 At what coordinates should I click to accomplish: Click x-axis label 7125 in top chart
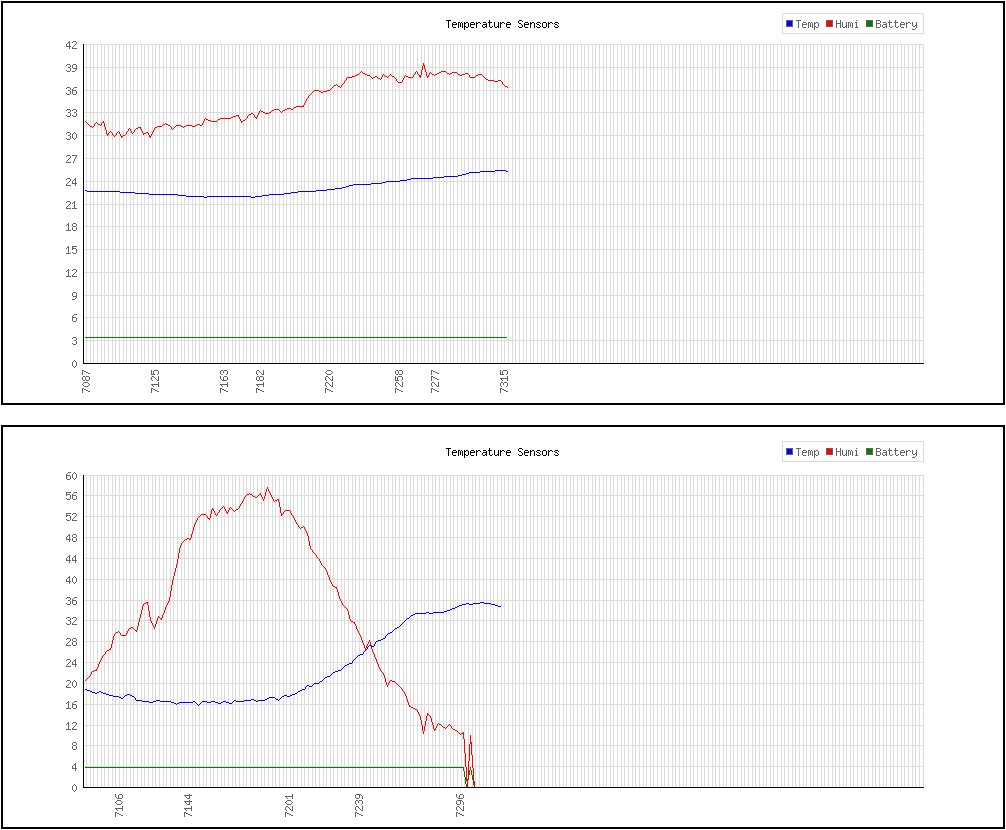click(155, 381)
